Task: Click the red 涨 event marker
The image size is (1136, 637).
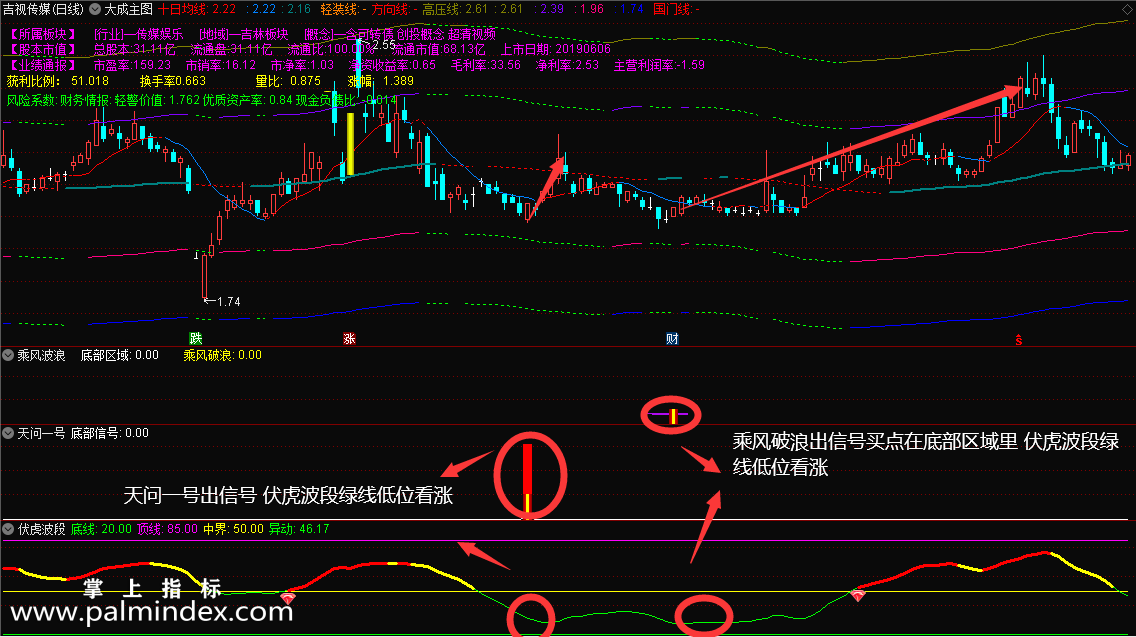Action: click(349, 338)
